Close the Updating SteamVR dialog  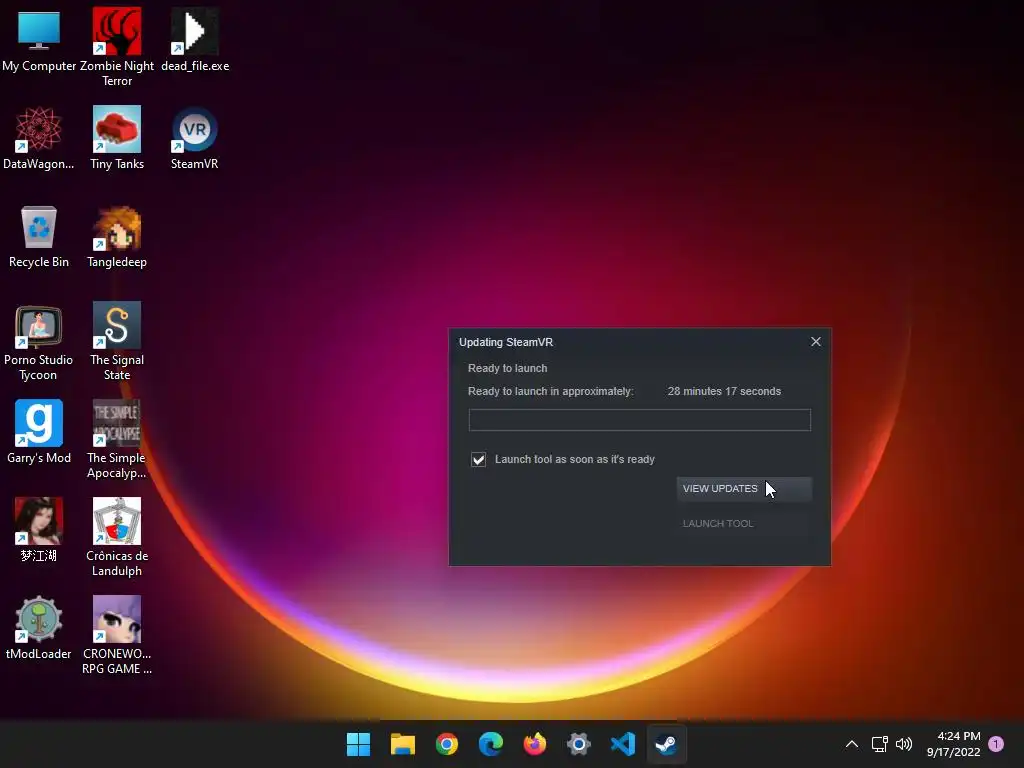(816, 342)
